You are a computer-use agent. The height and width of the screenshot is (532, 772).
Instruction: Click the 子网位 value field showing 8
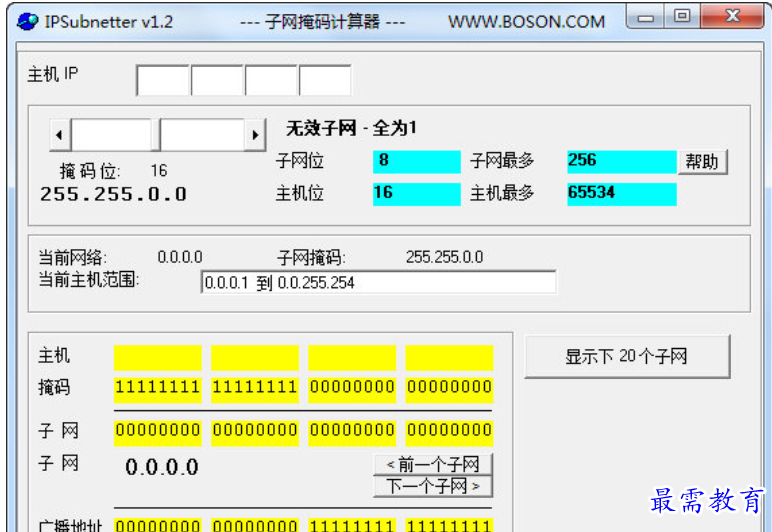(x=417, y=162)
